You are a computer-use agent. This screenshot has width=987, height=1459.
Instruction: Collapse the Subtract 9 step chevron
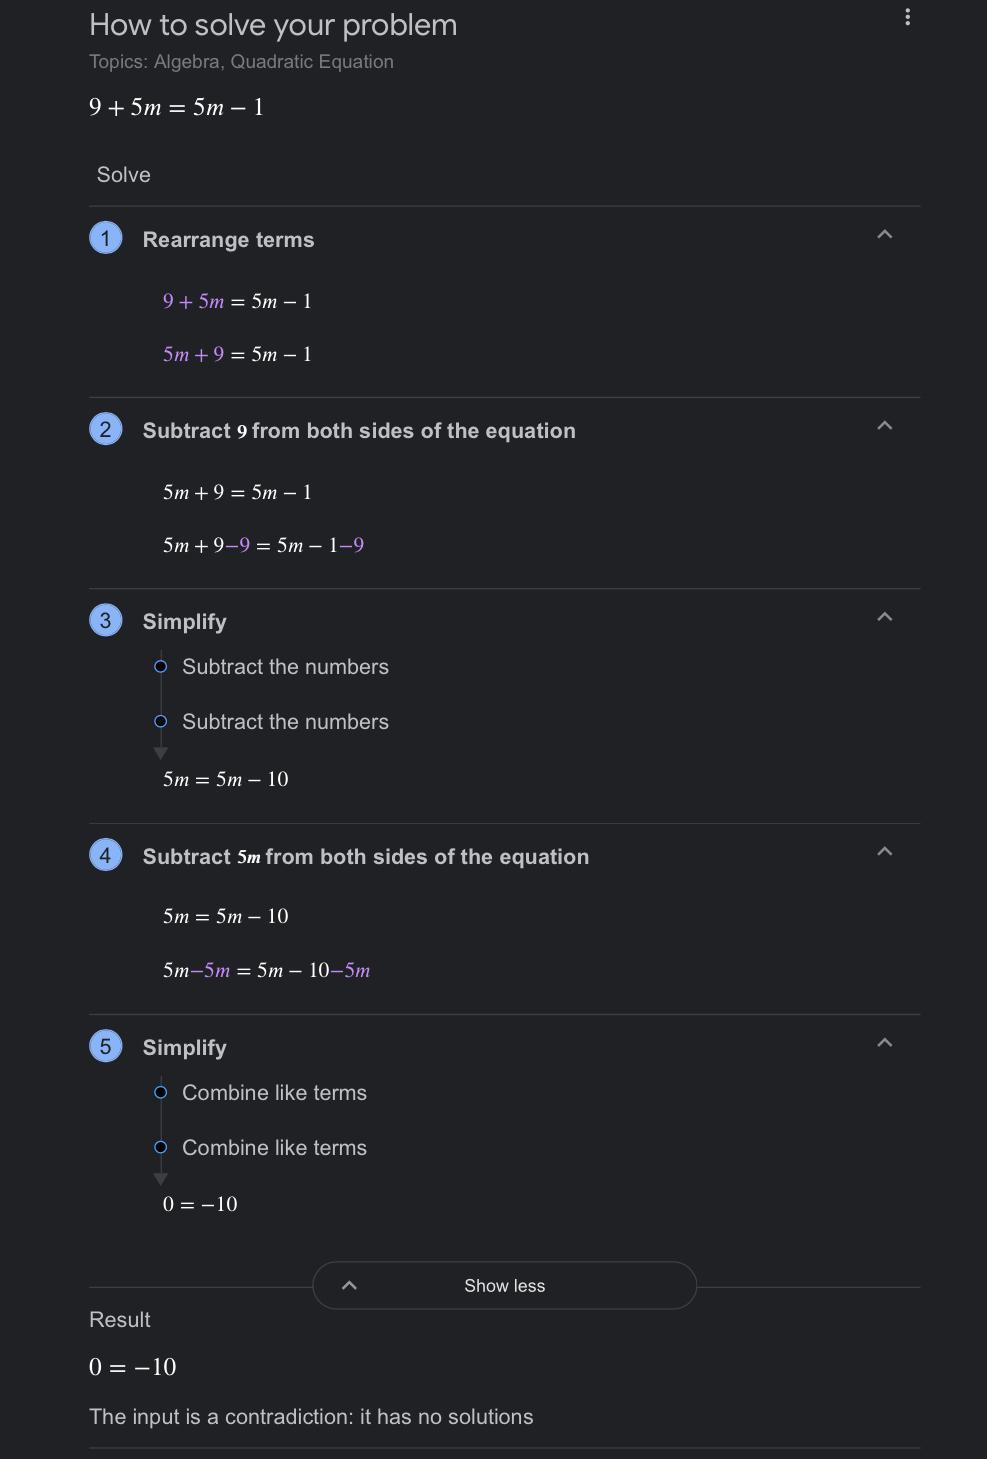click(884, 426)
